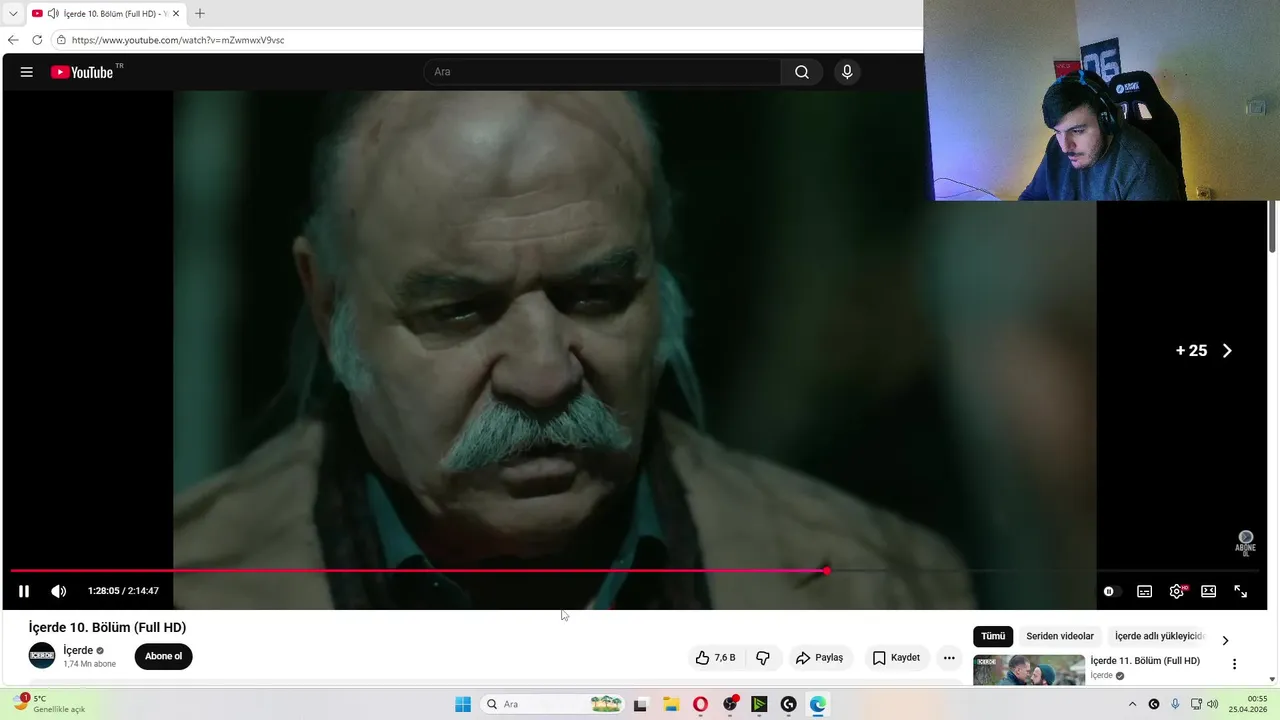Click the ABONE watermark subscribe badge in video

click(x=1245, y=543)
